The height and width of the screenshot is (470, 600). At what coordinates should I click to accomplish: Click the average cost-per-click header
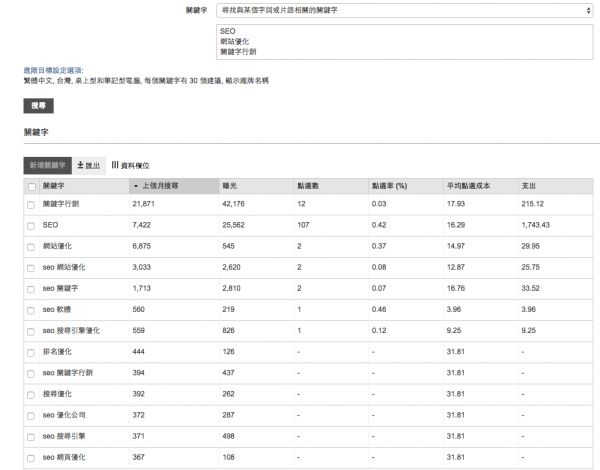[481, 186]
